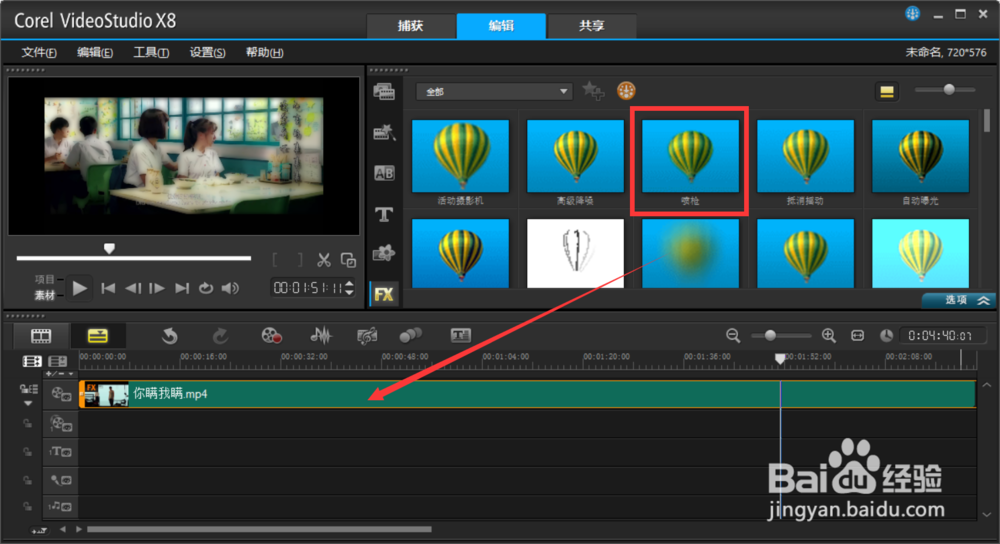
Task: Jump to the start with Home button
Action: pos(108,288)
